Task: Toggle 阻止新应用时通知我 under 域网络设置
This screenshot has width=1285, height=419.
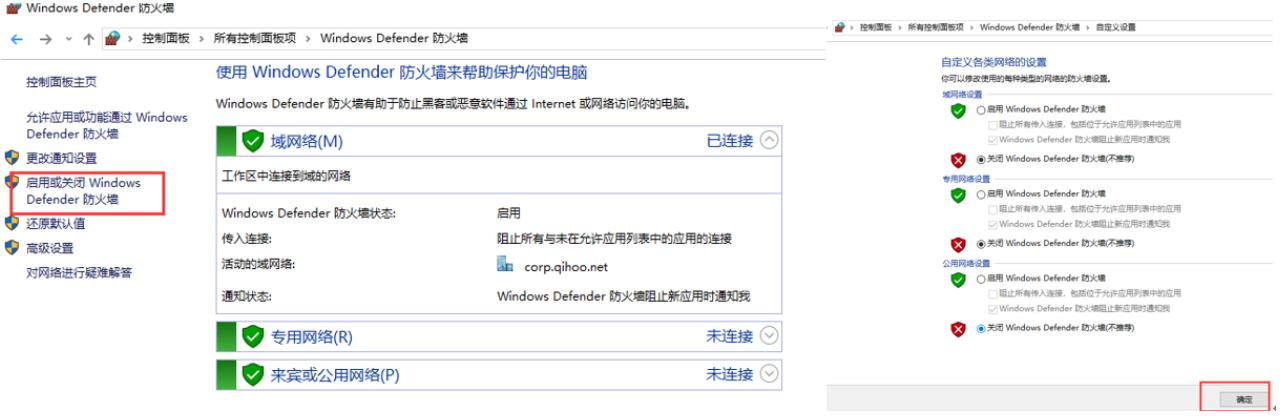Action: tap(992, 140)
